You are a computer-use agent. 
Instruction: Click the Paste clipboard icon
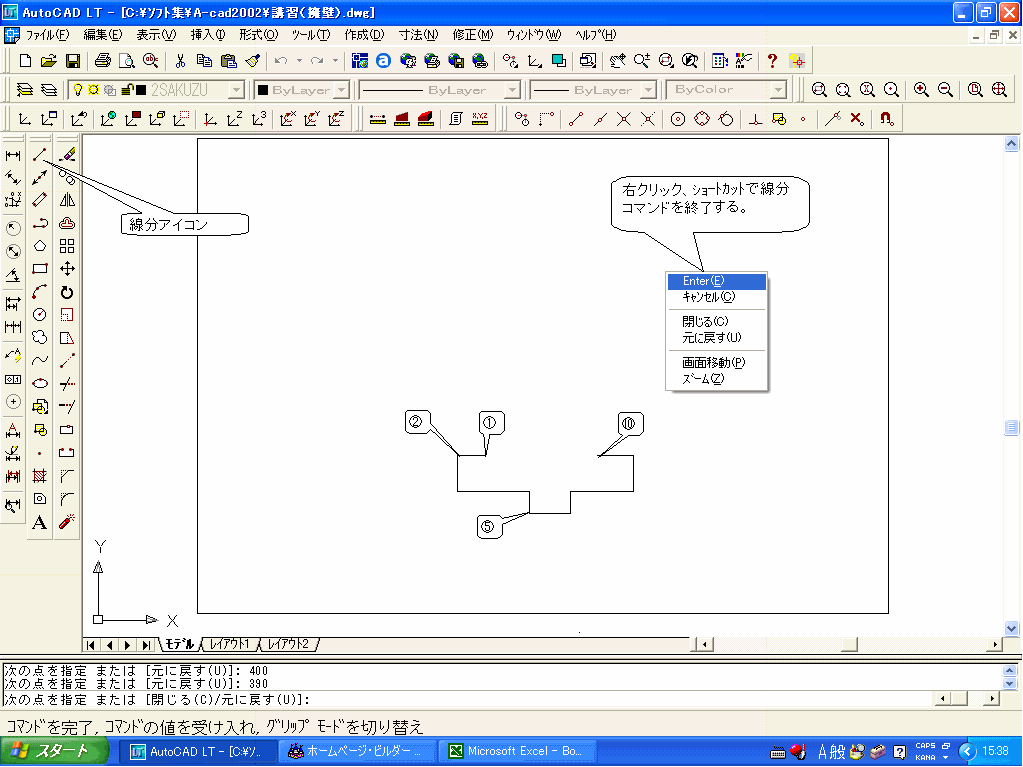coord(228,61)
